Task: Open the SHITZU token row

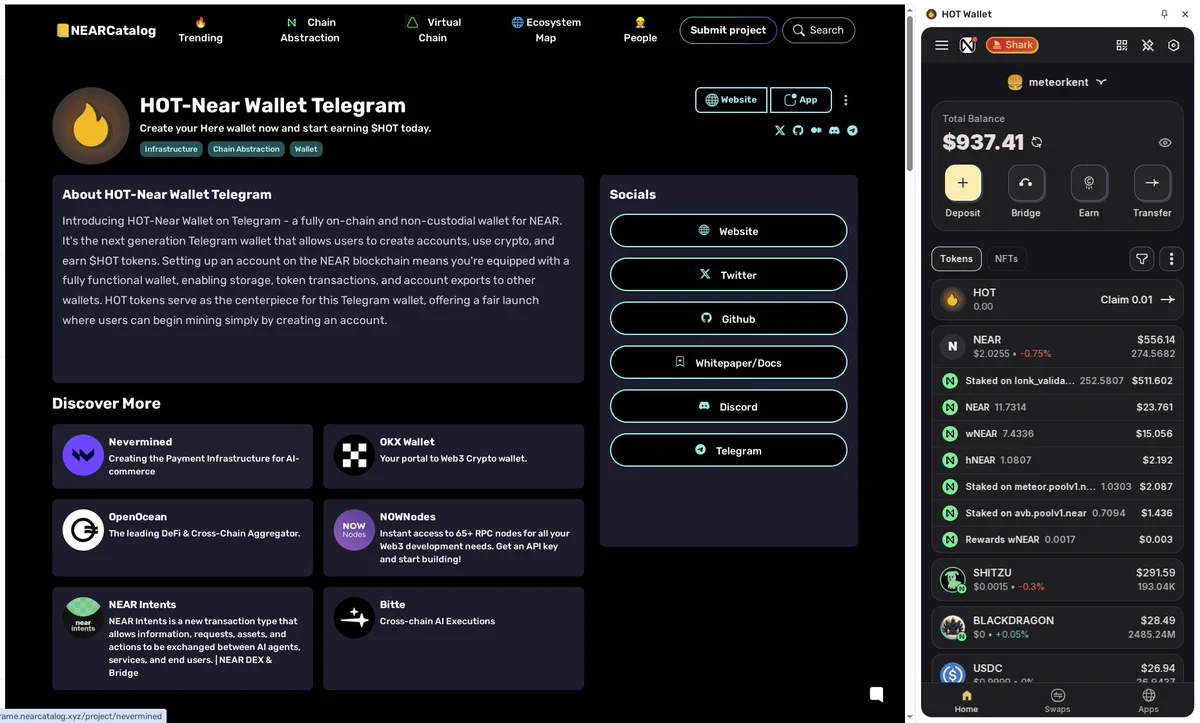Action: 1058,580
